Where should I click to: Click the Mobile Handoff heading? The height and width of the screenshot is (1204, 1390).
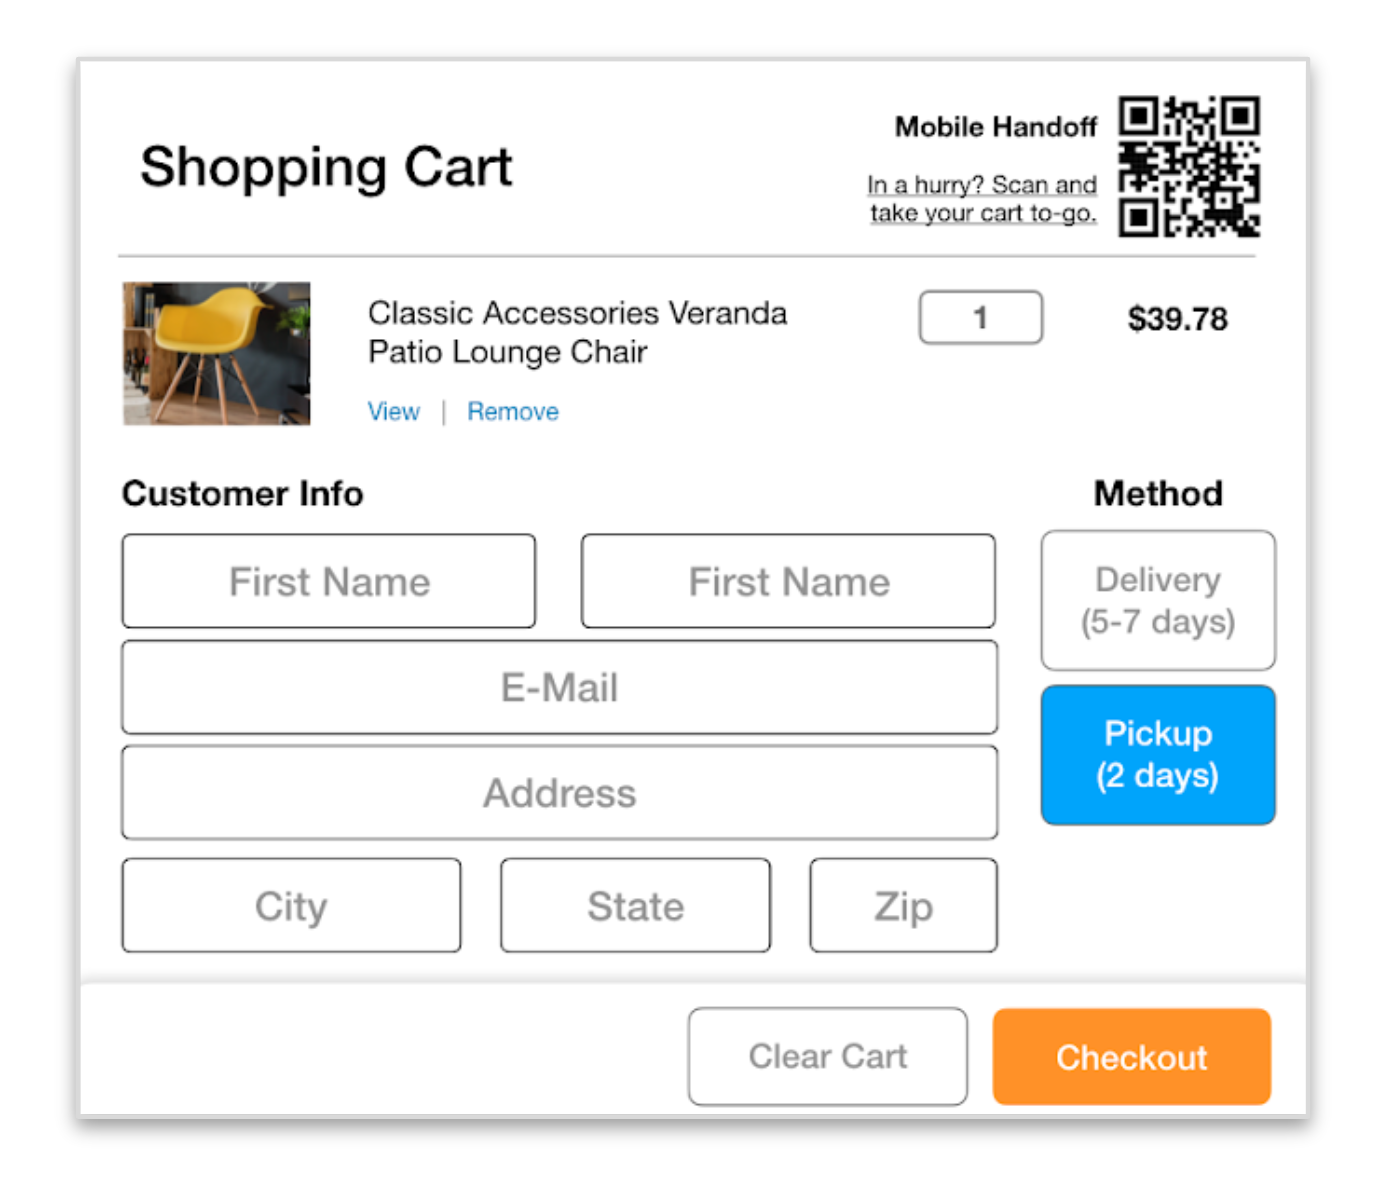(996, 127)
